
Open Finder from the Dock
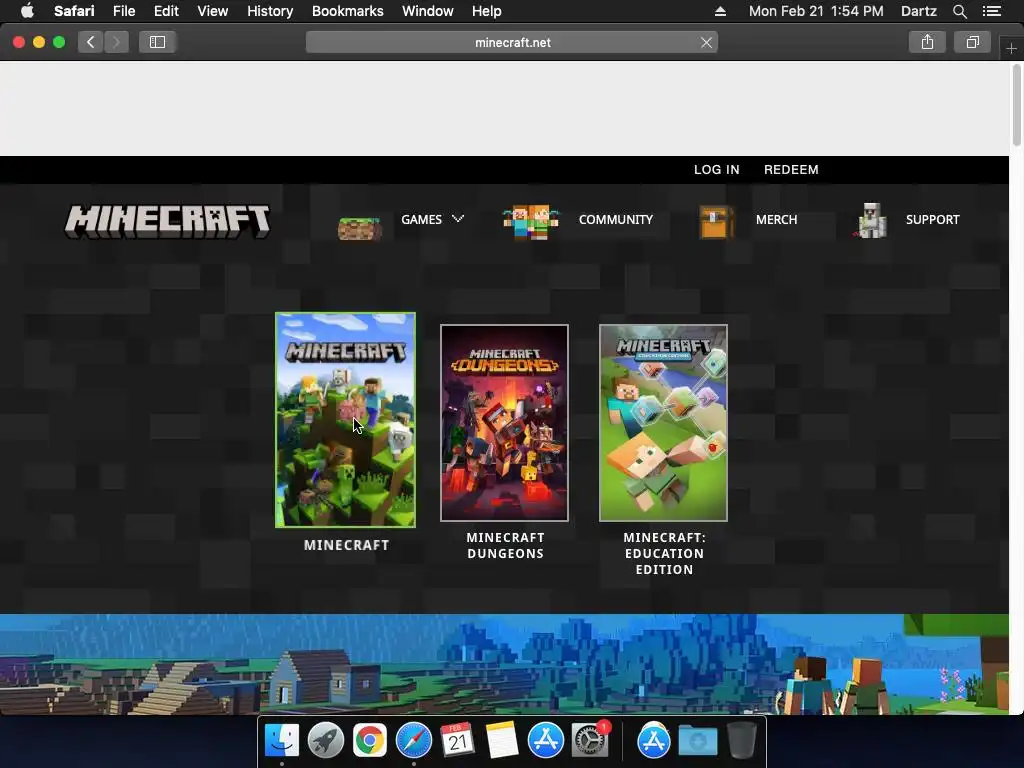(x=282, y=740)
